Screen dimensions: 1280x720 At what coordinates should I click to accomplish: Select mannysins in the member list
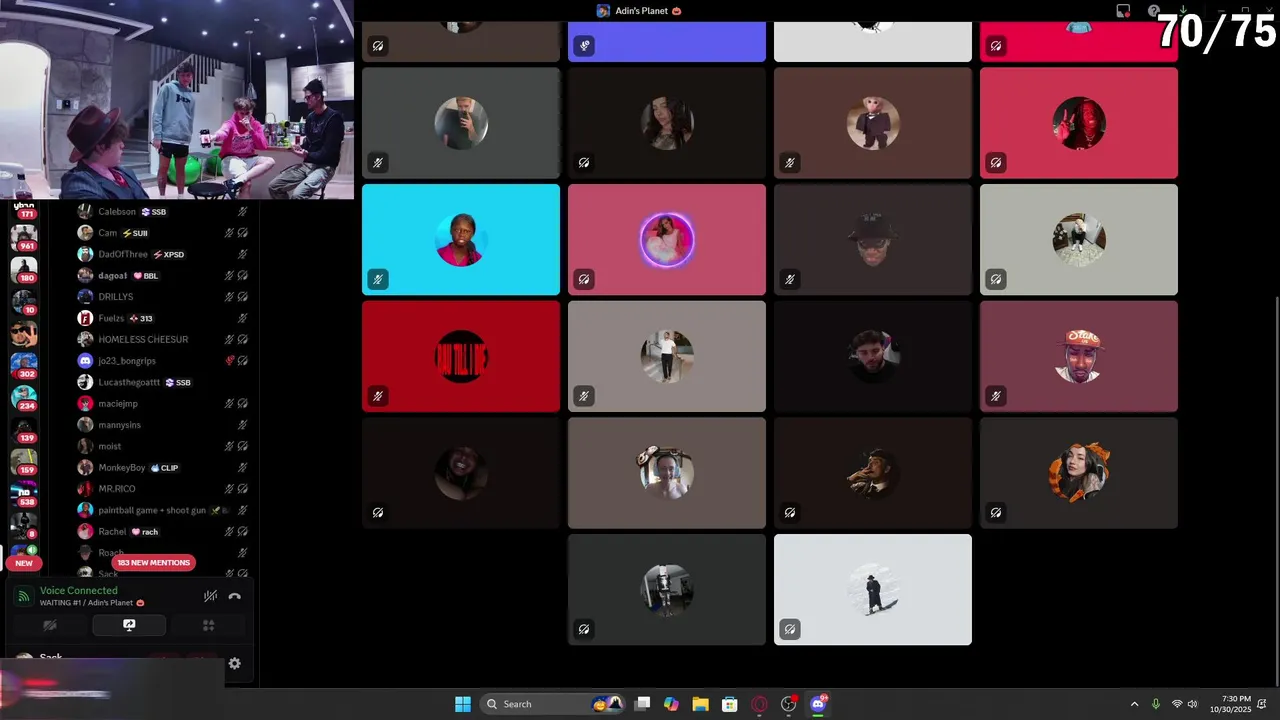coord(163,424)
